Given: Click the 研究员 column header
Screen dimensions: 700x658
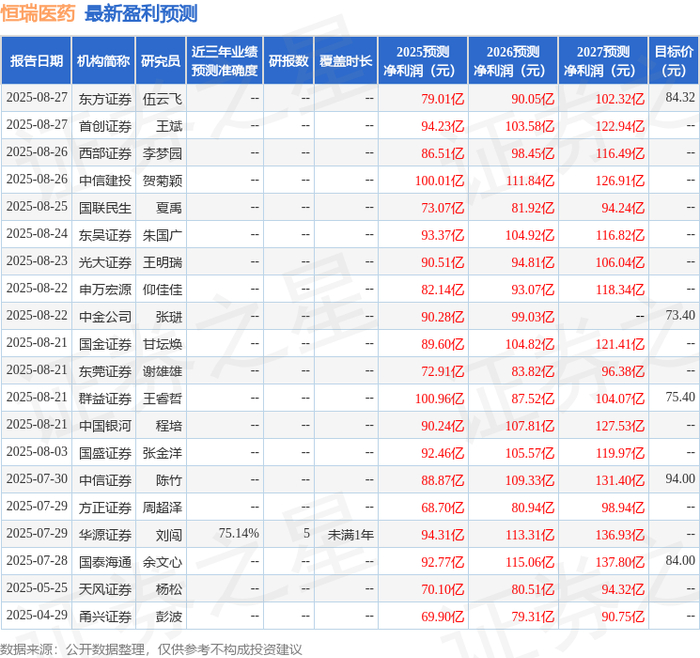Looking at the screenshot, I should [161, 61].
